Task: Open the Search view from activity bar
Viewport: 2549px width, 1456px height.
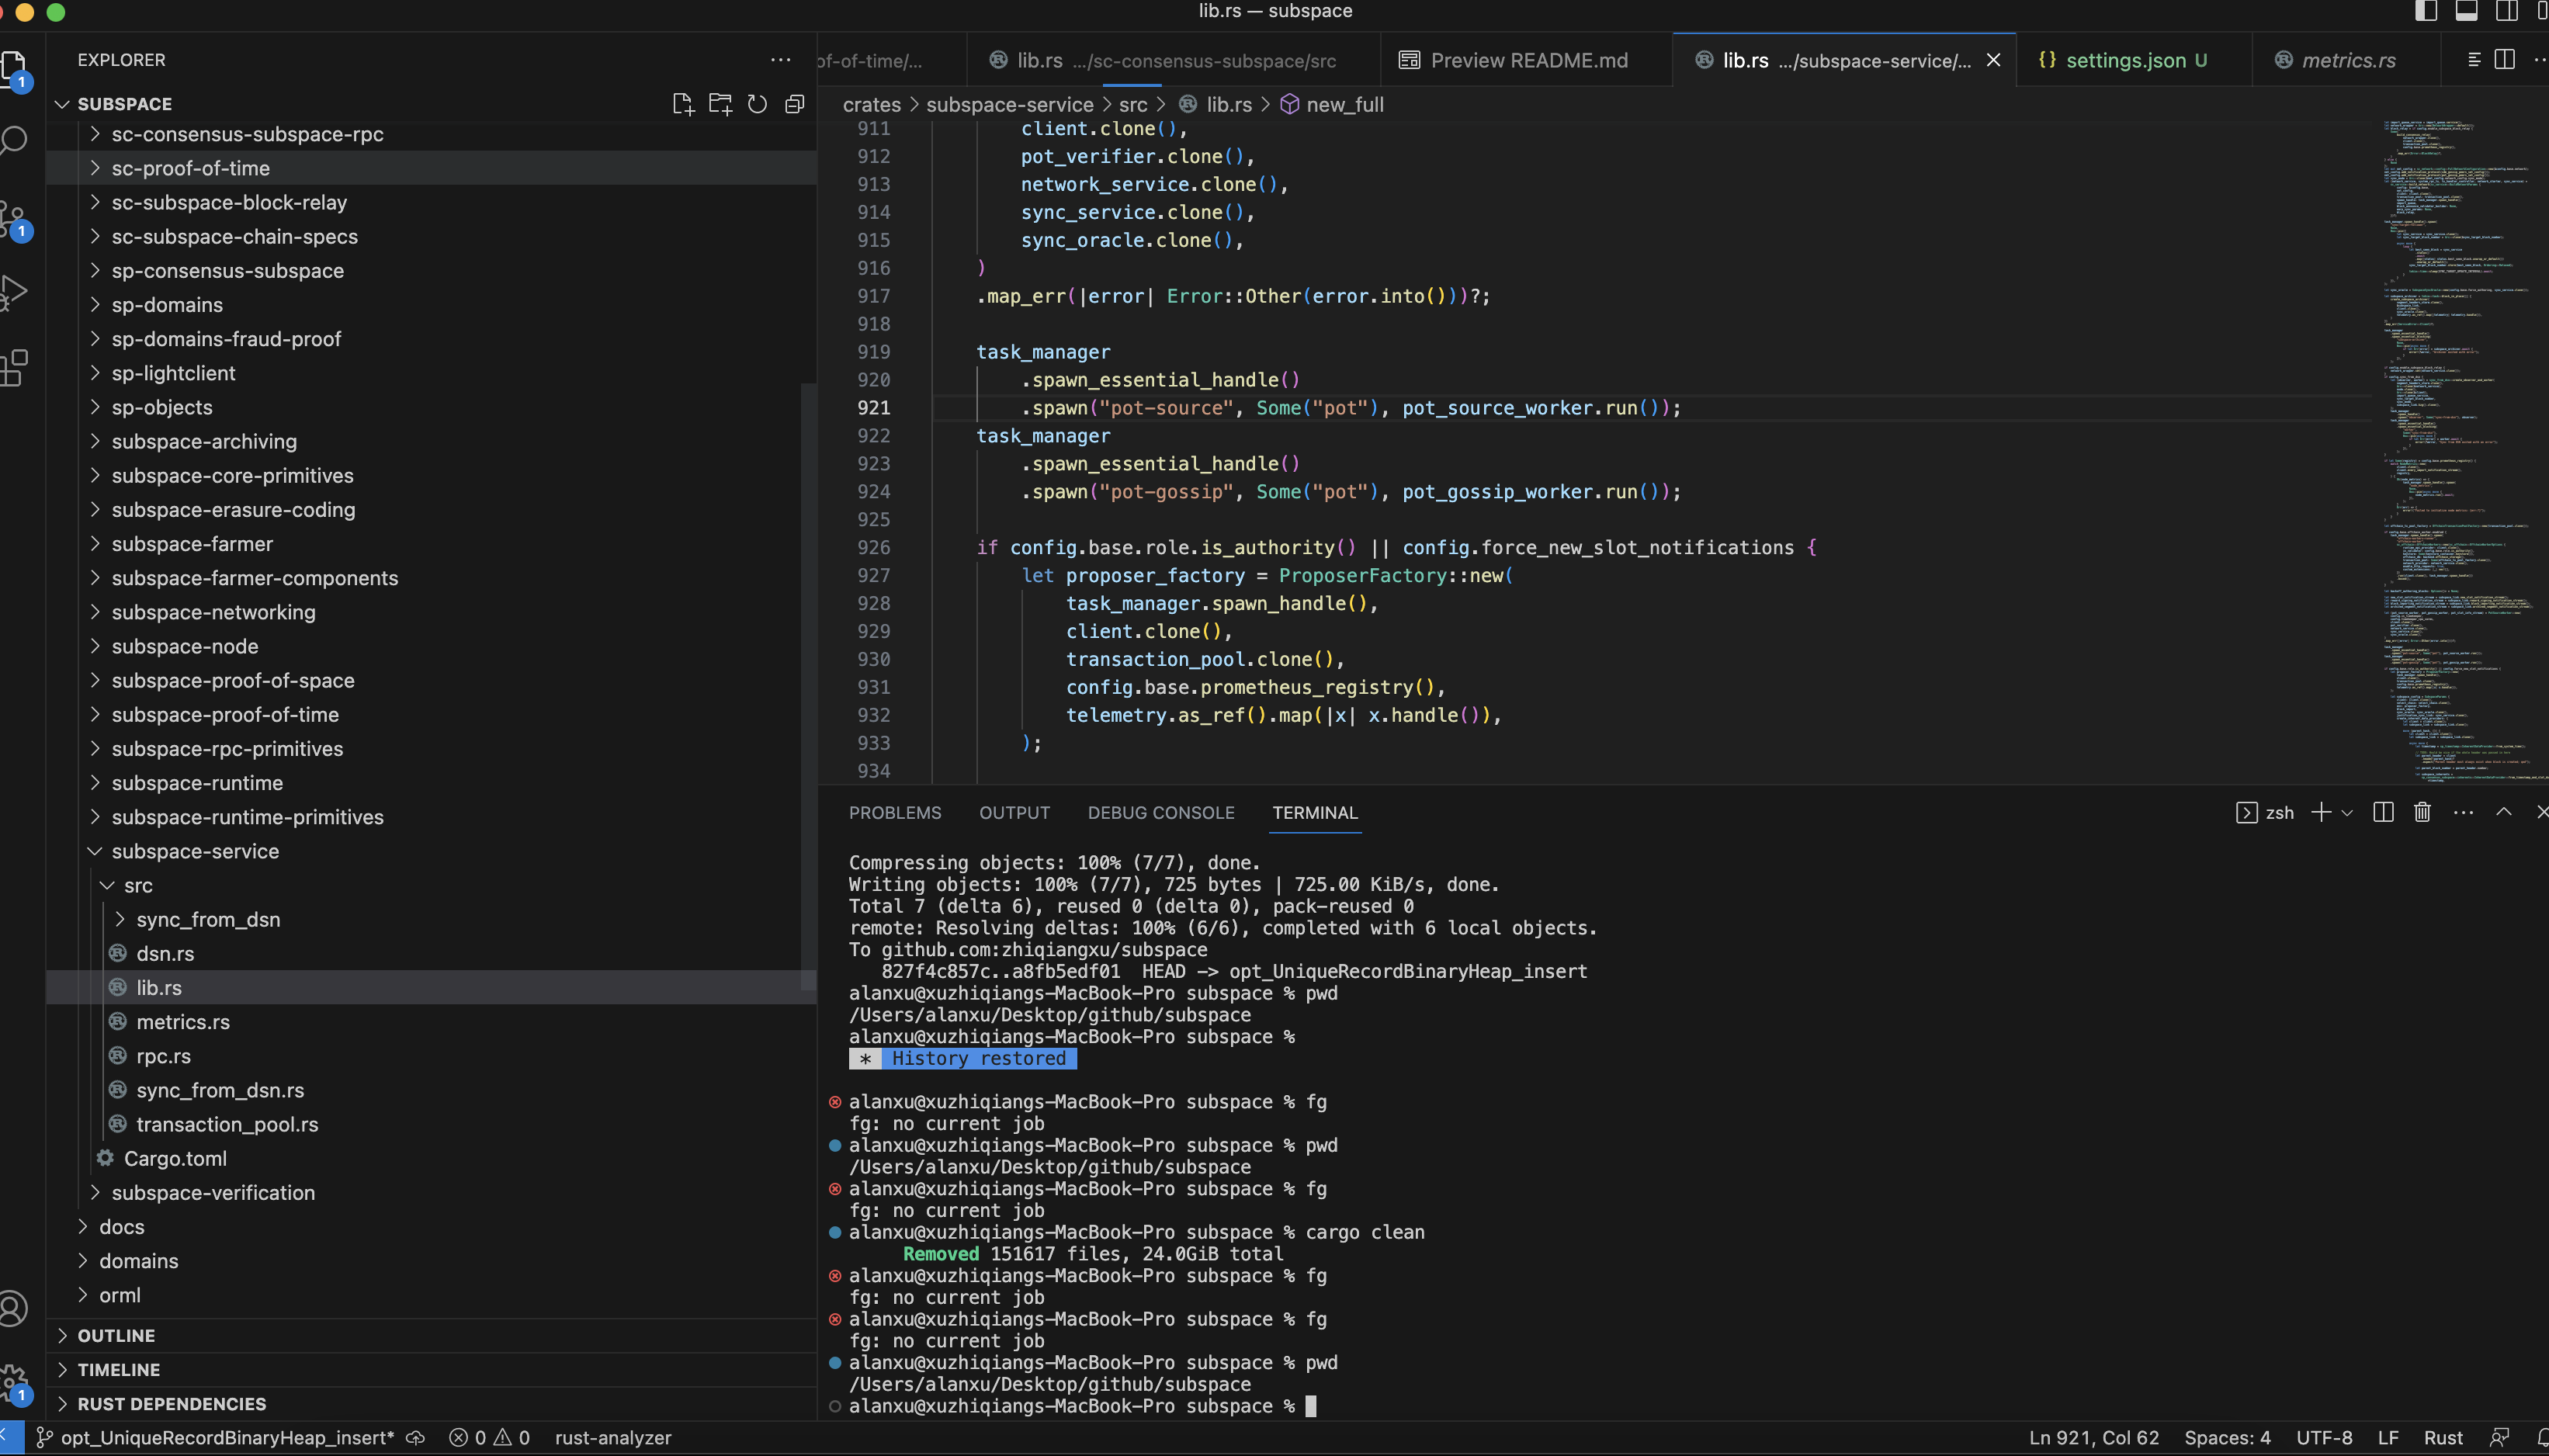Action: [x=15, y=140]
